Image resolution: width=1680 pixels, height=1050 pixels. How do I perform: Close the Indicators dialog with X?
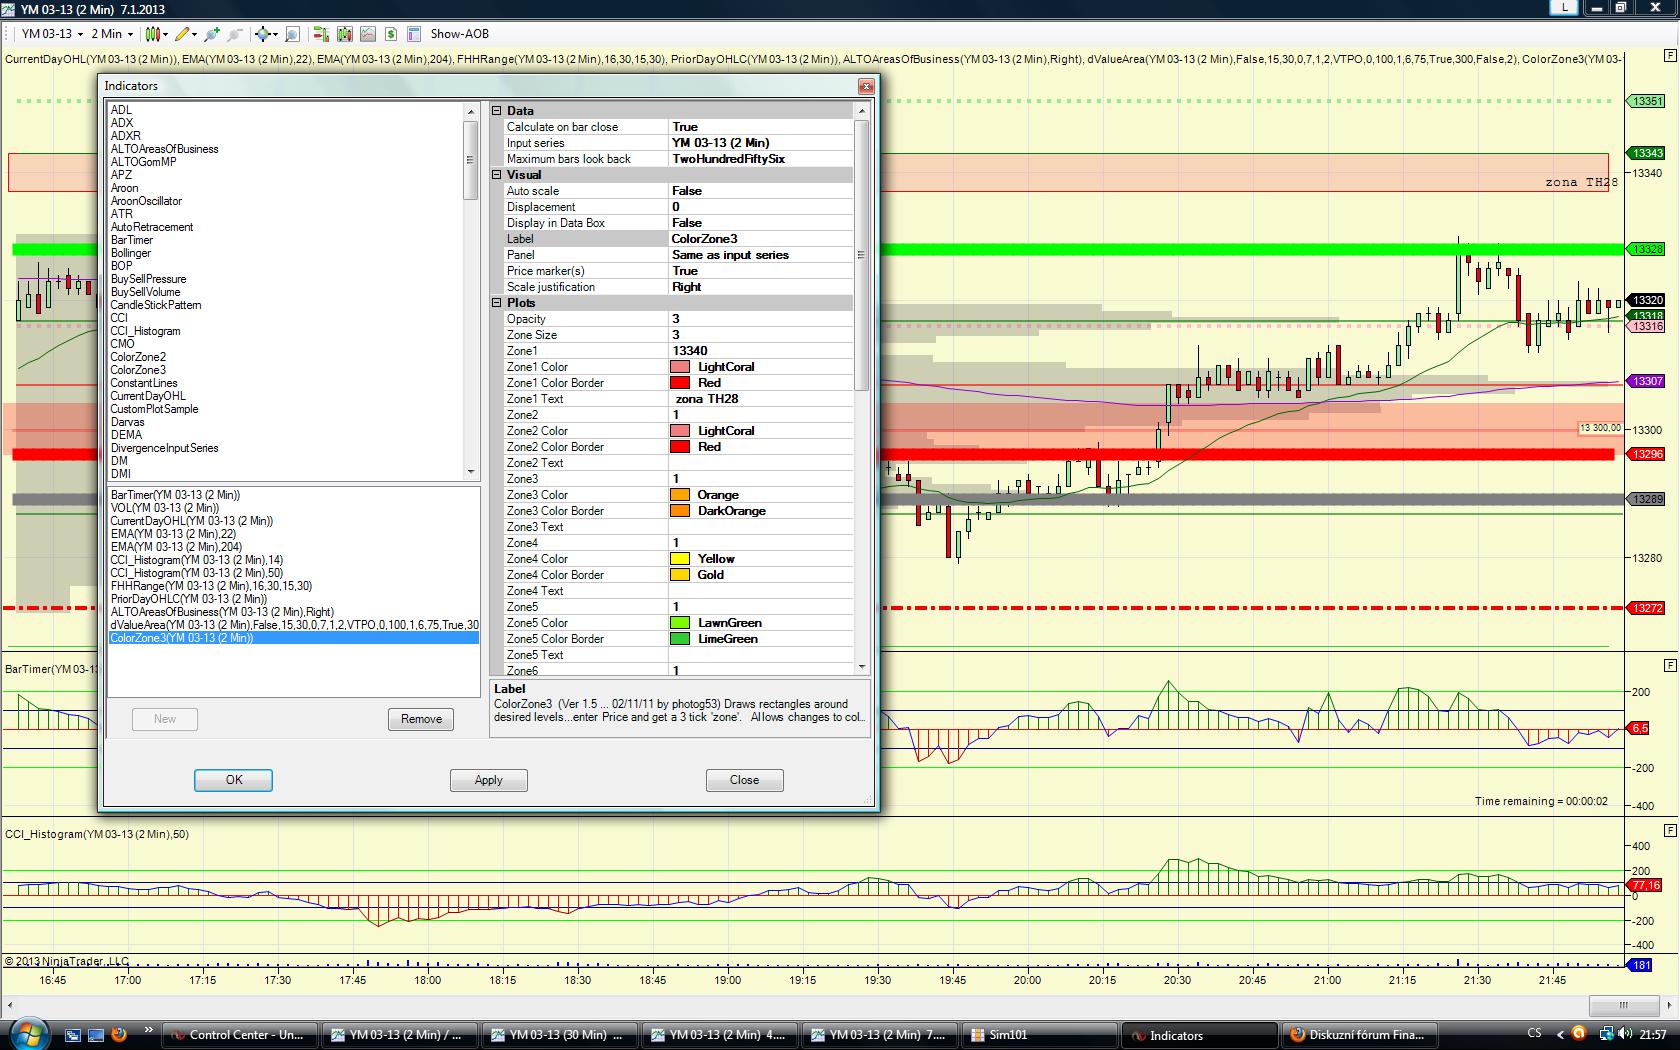coord(866,86)
